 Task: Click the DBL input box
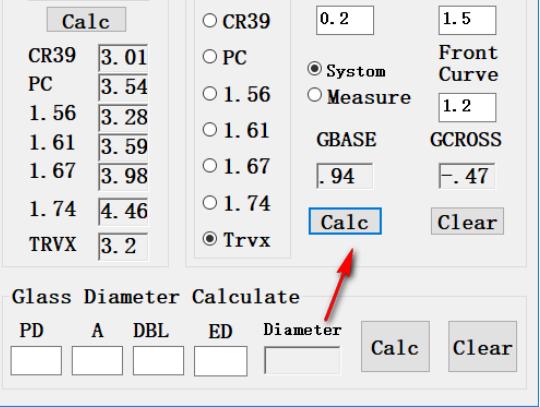[158, 361]
